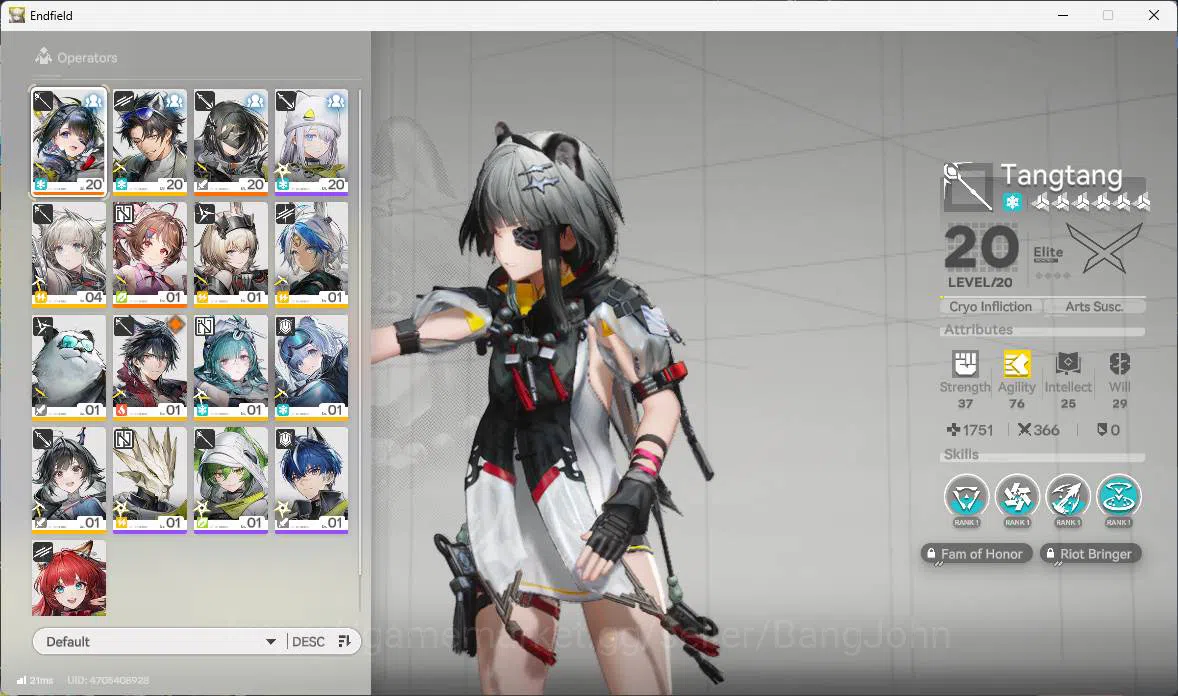Screen dimensions: 1178x696
Task: Click the Cryo snowflake element icon
Action: [x=1012, y=202]
